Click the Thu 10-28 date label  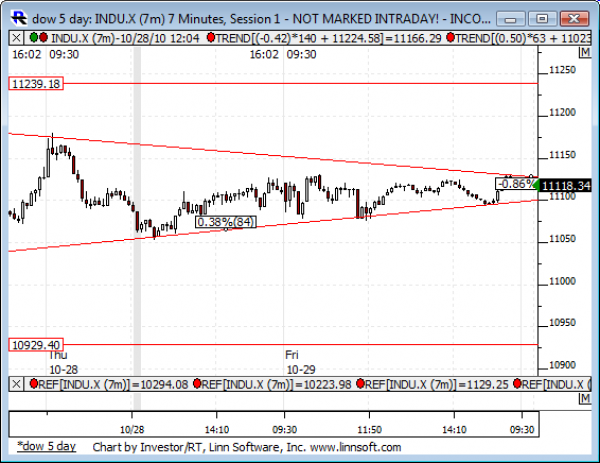click(x=63, y=362)
